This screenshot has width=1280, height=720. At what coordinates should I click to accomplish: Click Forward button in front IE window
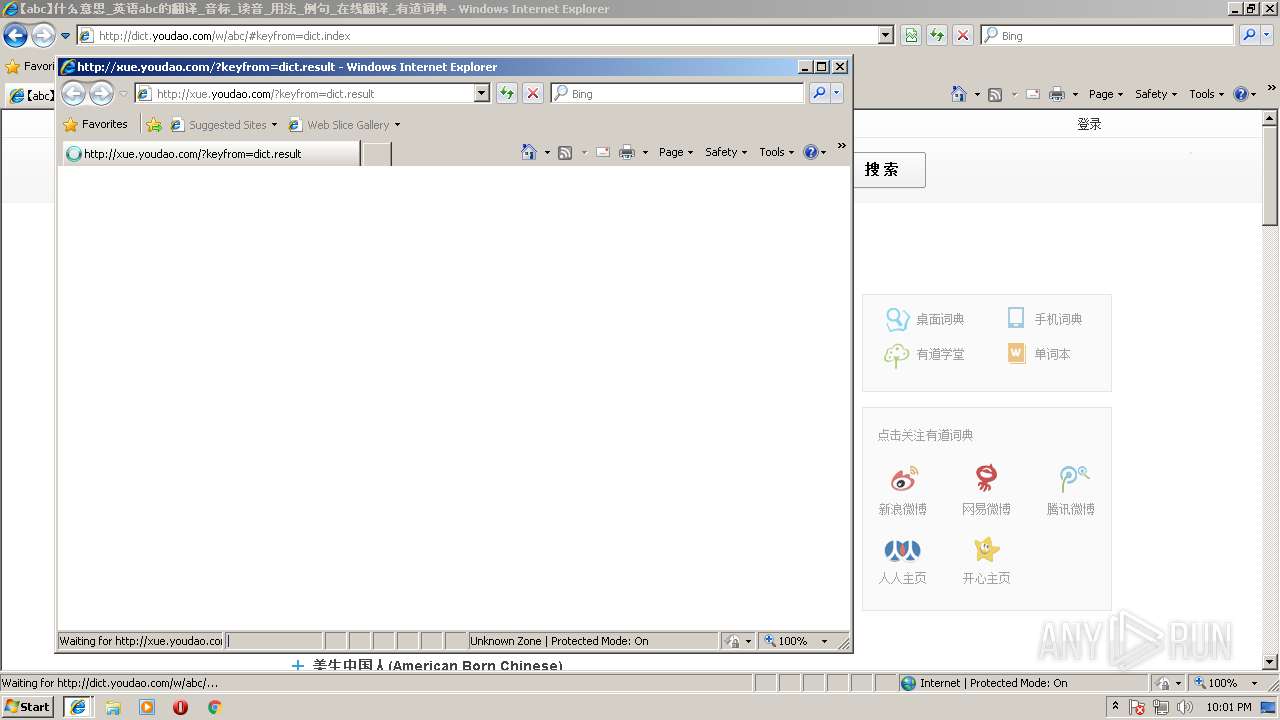[102, 94]
